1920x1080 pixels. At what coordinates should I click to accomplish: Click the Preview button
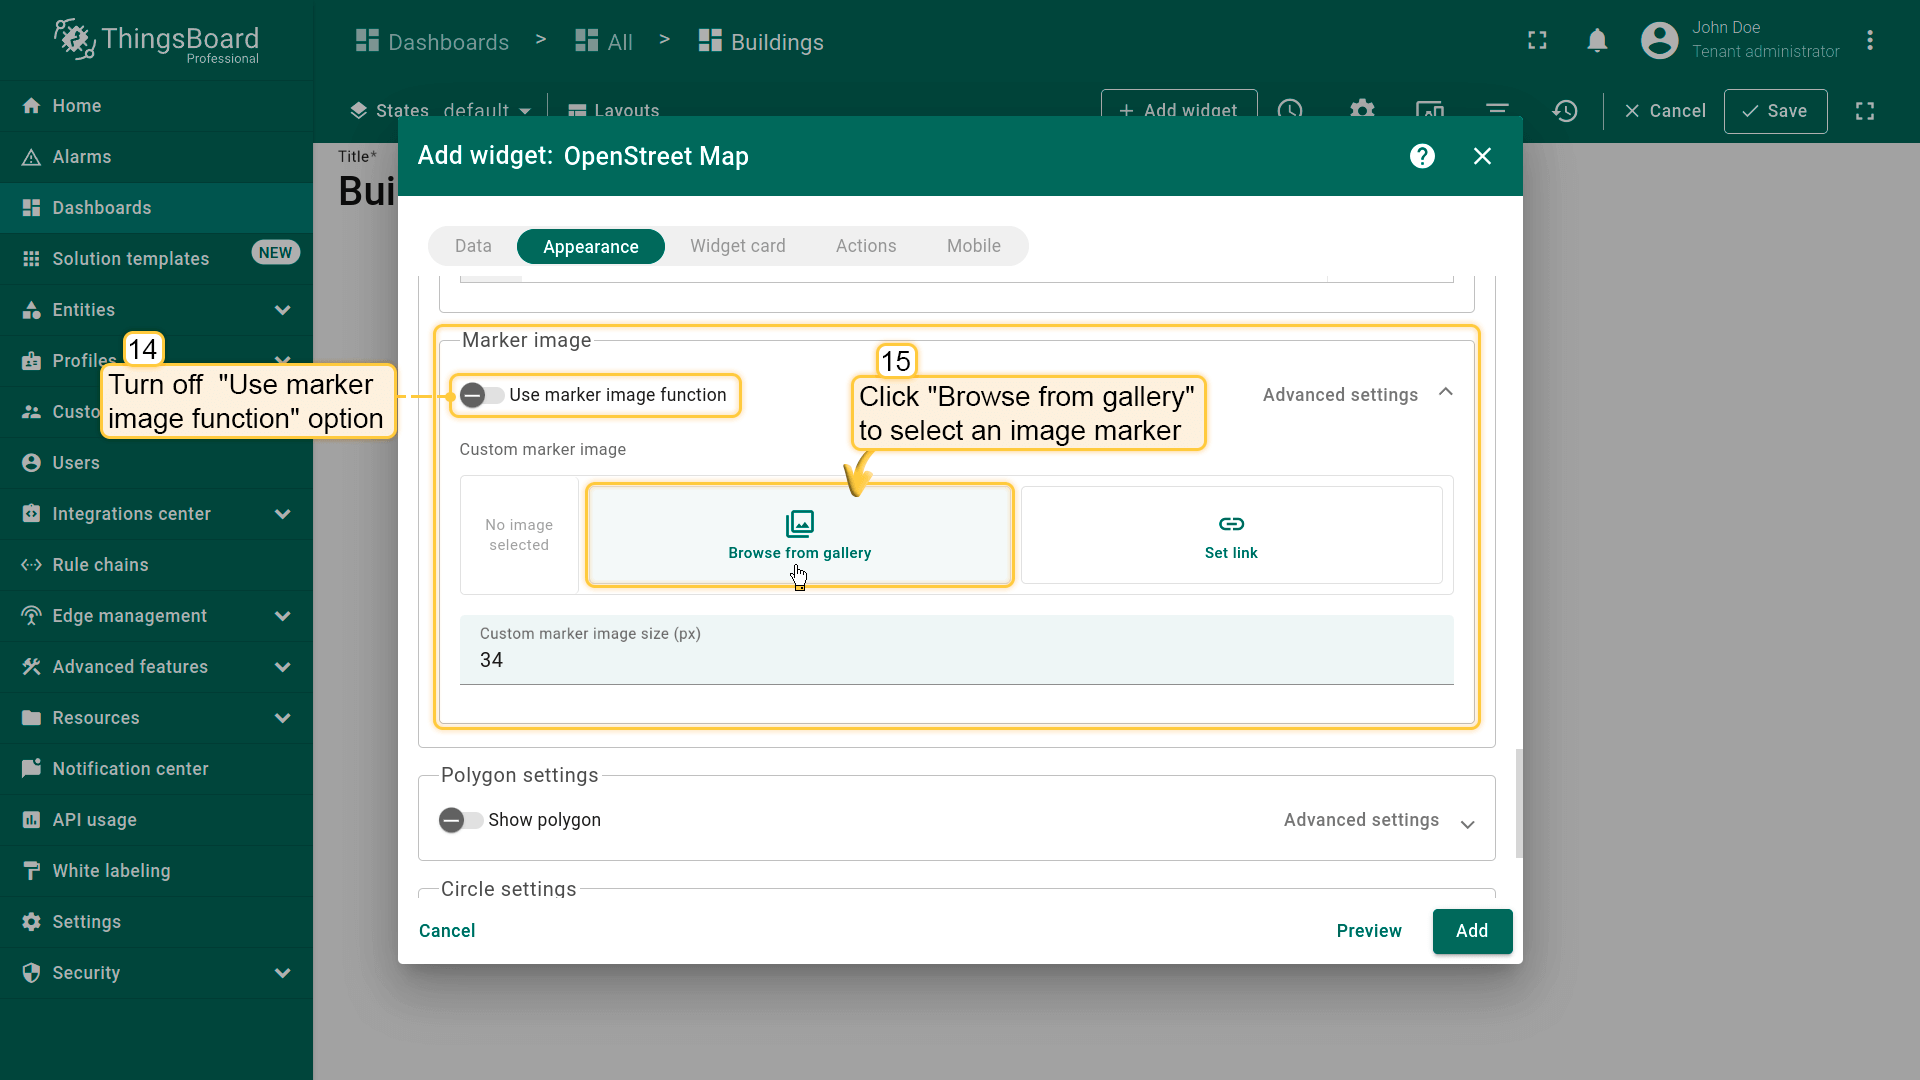pos(1368,931)
